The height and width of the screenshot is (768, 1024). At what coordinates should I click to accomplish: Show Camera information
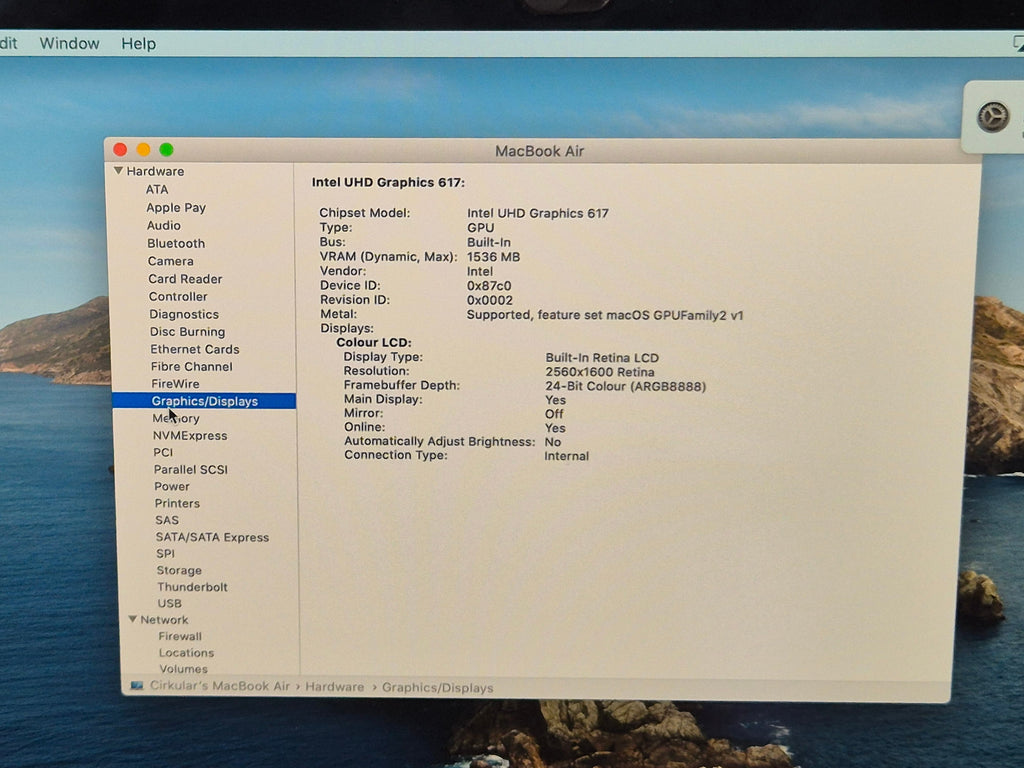pos(170,261)
